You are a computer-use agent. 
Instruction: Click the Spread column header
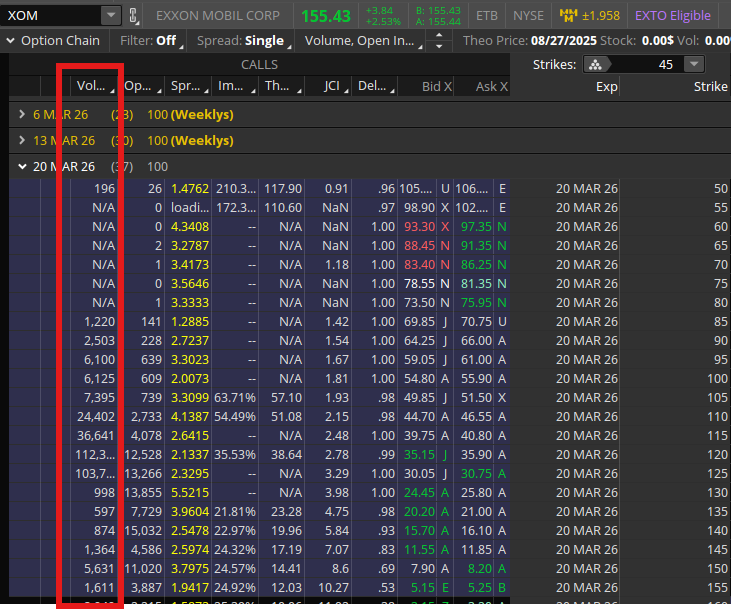[x=188, y=86]
